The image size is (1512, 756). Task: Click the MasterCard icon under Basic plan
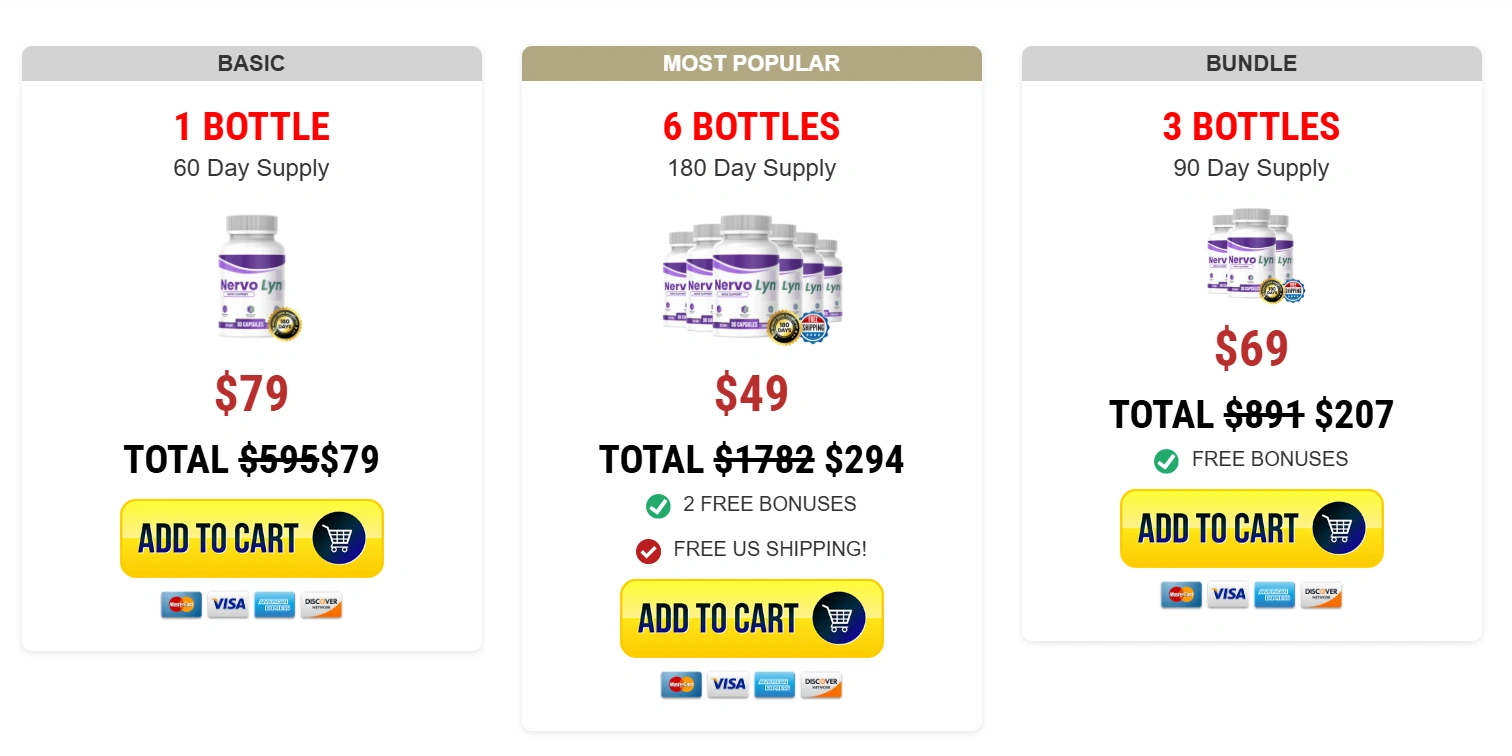181,605
